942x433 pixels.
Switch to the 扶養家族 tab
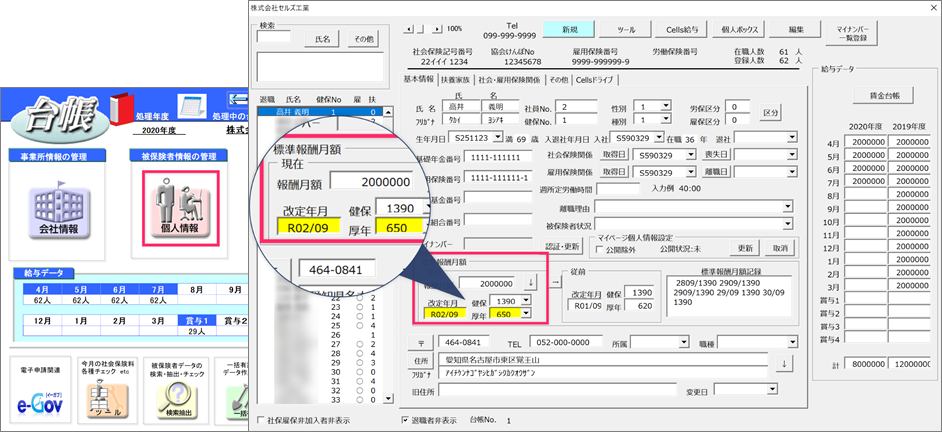pos(457,80)
